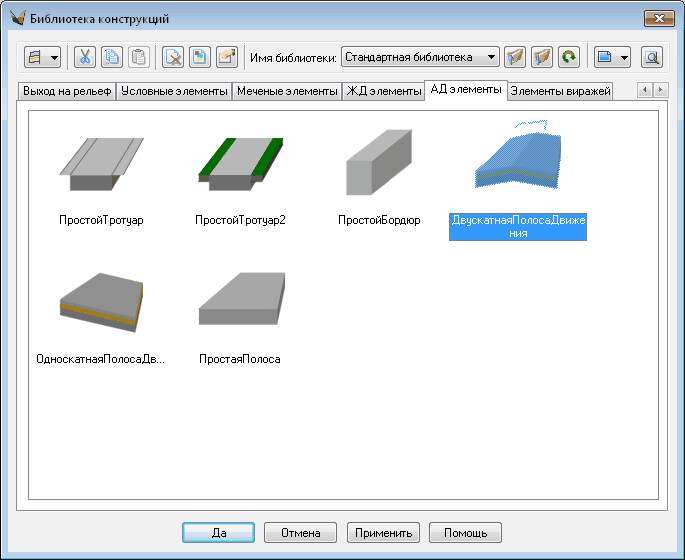685x560 pixels.
Task: Click the Delete element icon with red X
Action: point(173,58)
